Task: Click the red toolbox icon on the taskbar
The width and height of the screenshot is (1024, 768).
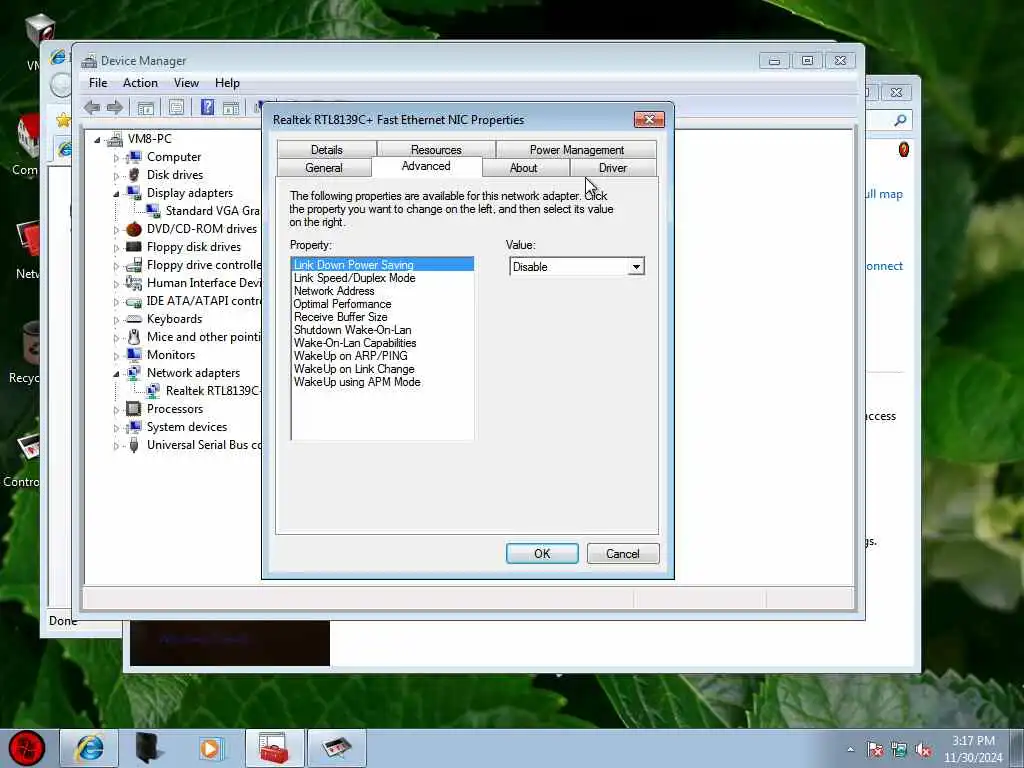Action: (274, 748)
